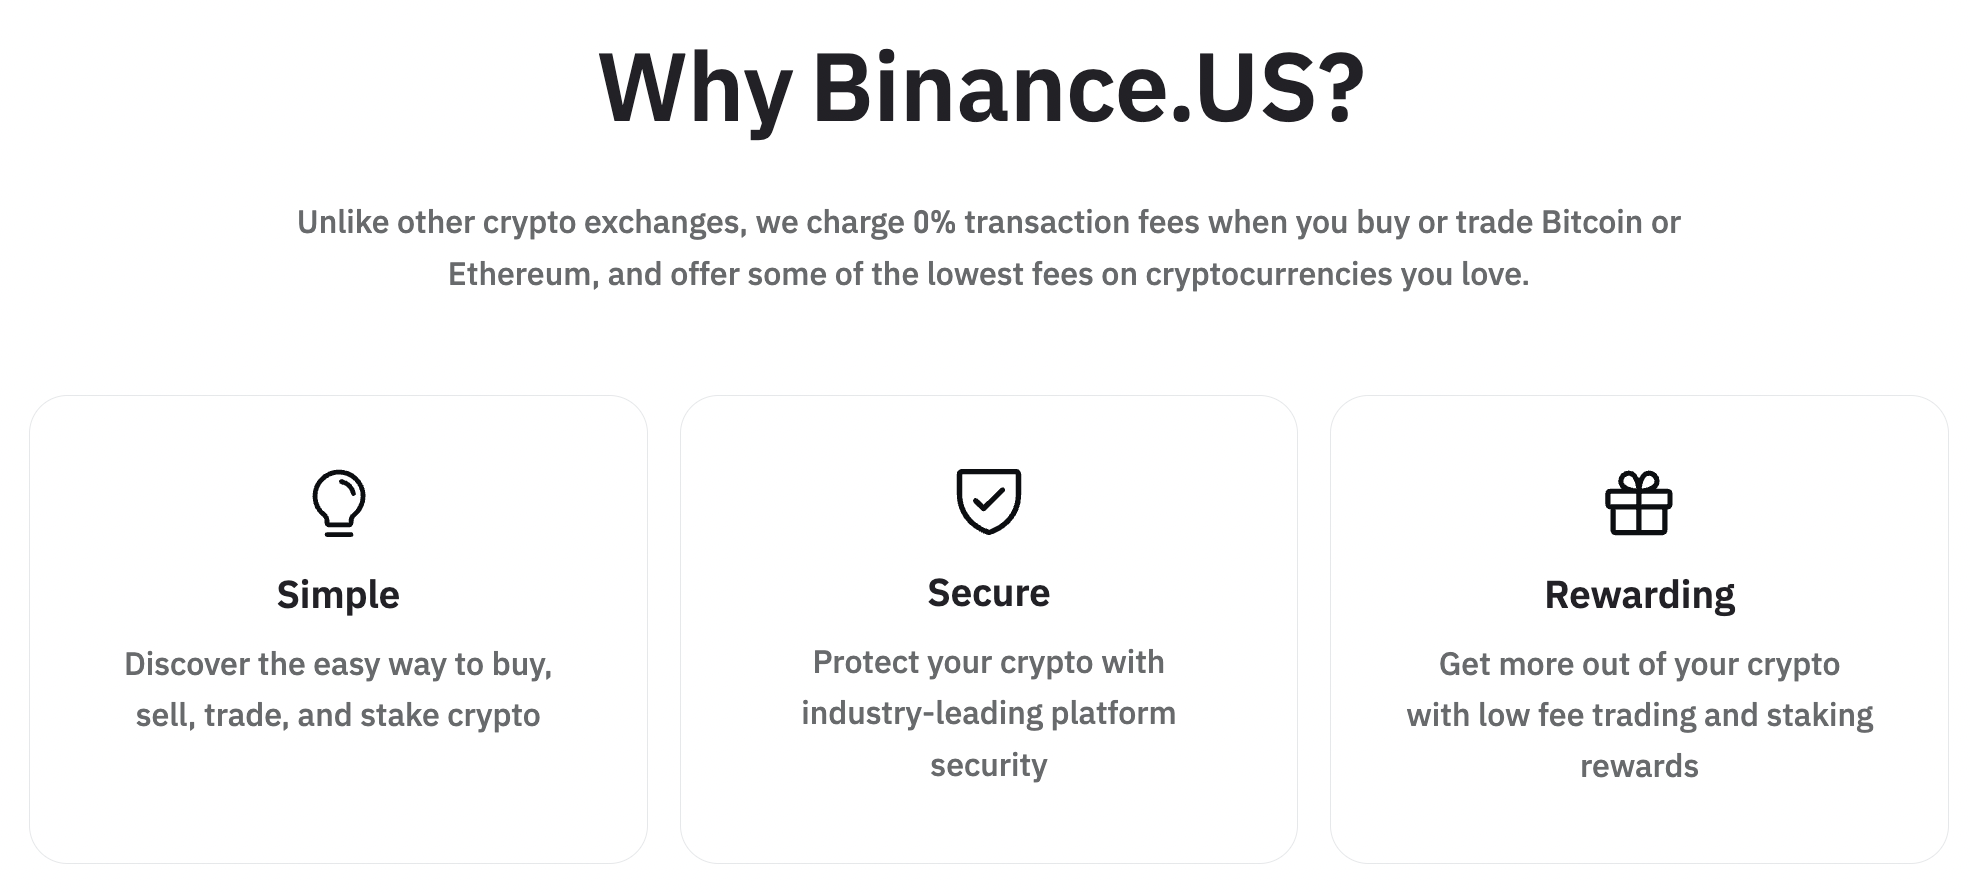
Task: Click with low fee trading and staking line
Action: 1640,715
